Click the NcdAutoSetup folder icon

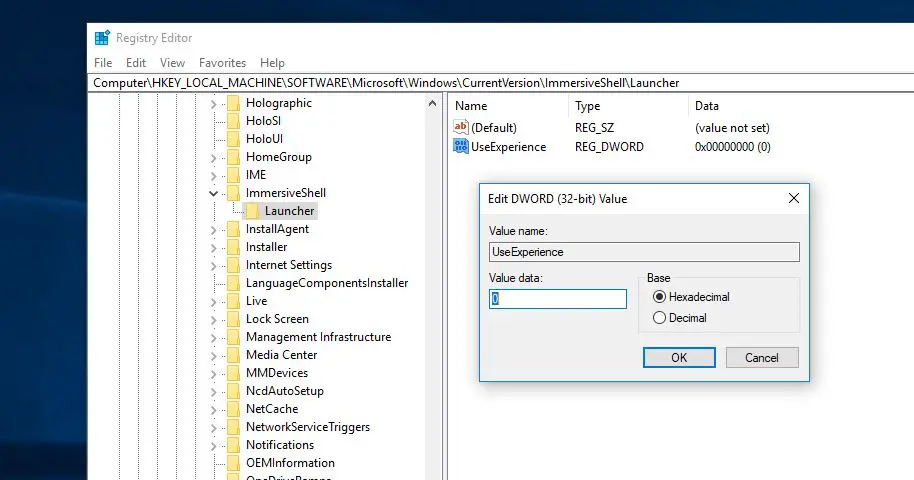233,391
